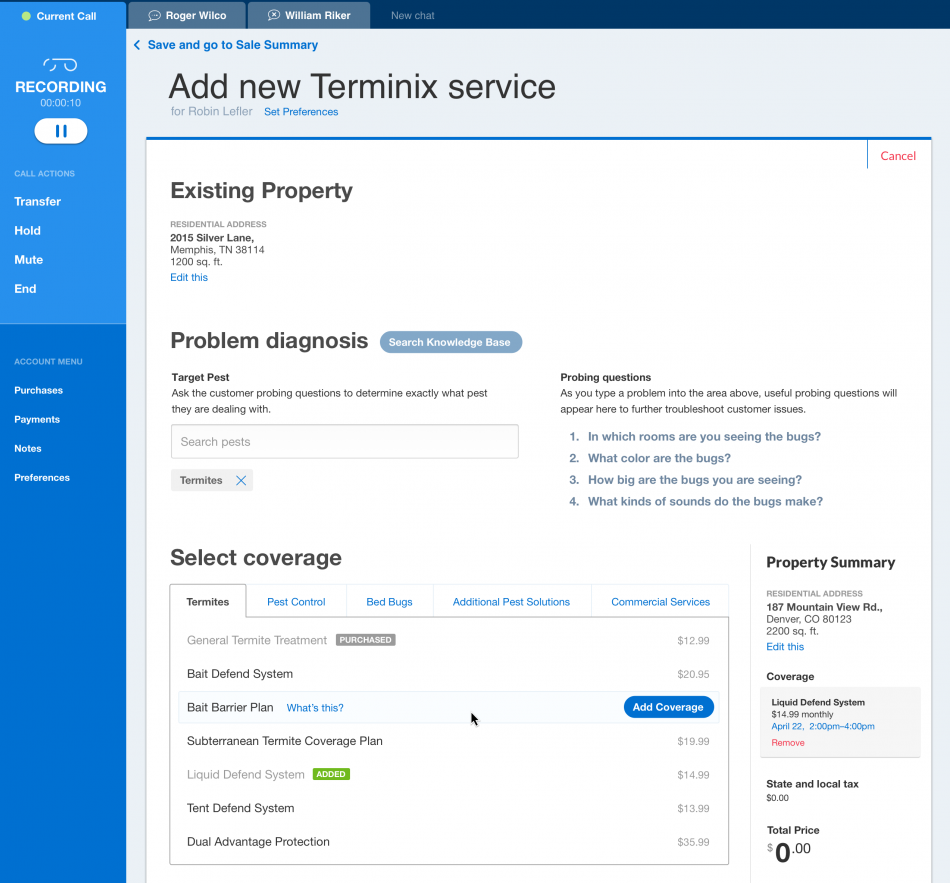This screenshot has width=950, height=883.
Task: Click the $35.99 price
Action: (693, 842)
